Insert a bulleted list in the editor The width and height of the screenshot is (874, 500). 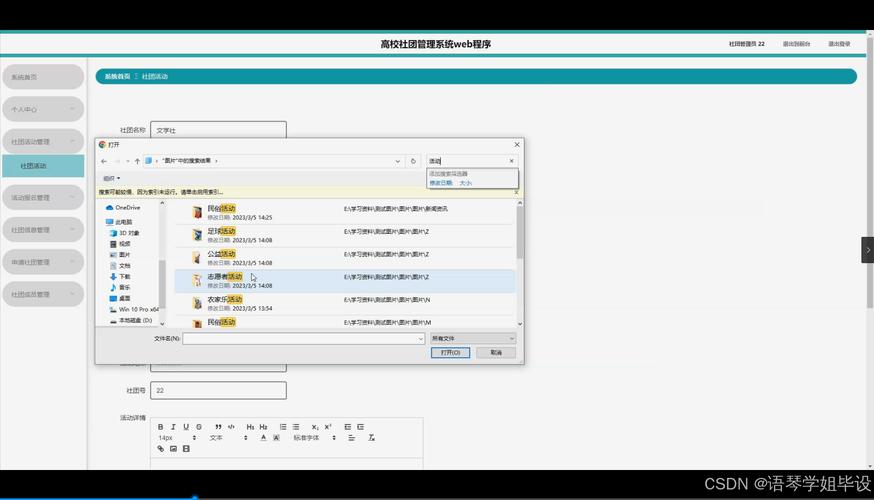click(x=296, y=427)
